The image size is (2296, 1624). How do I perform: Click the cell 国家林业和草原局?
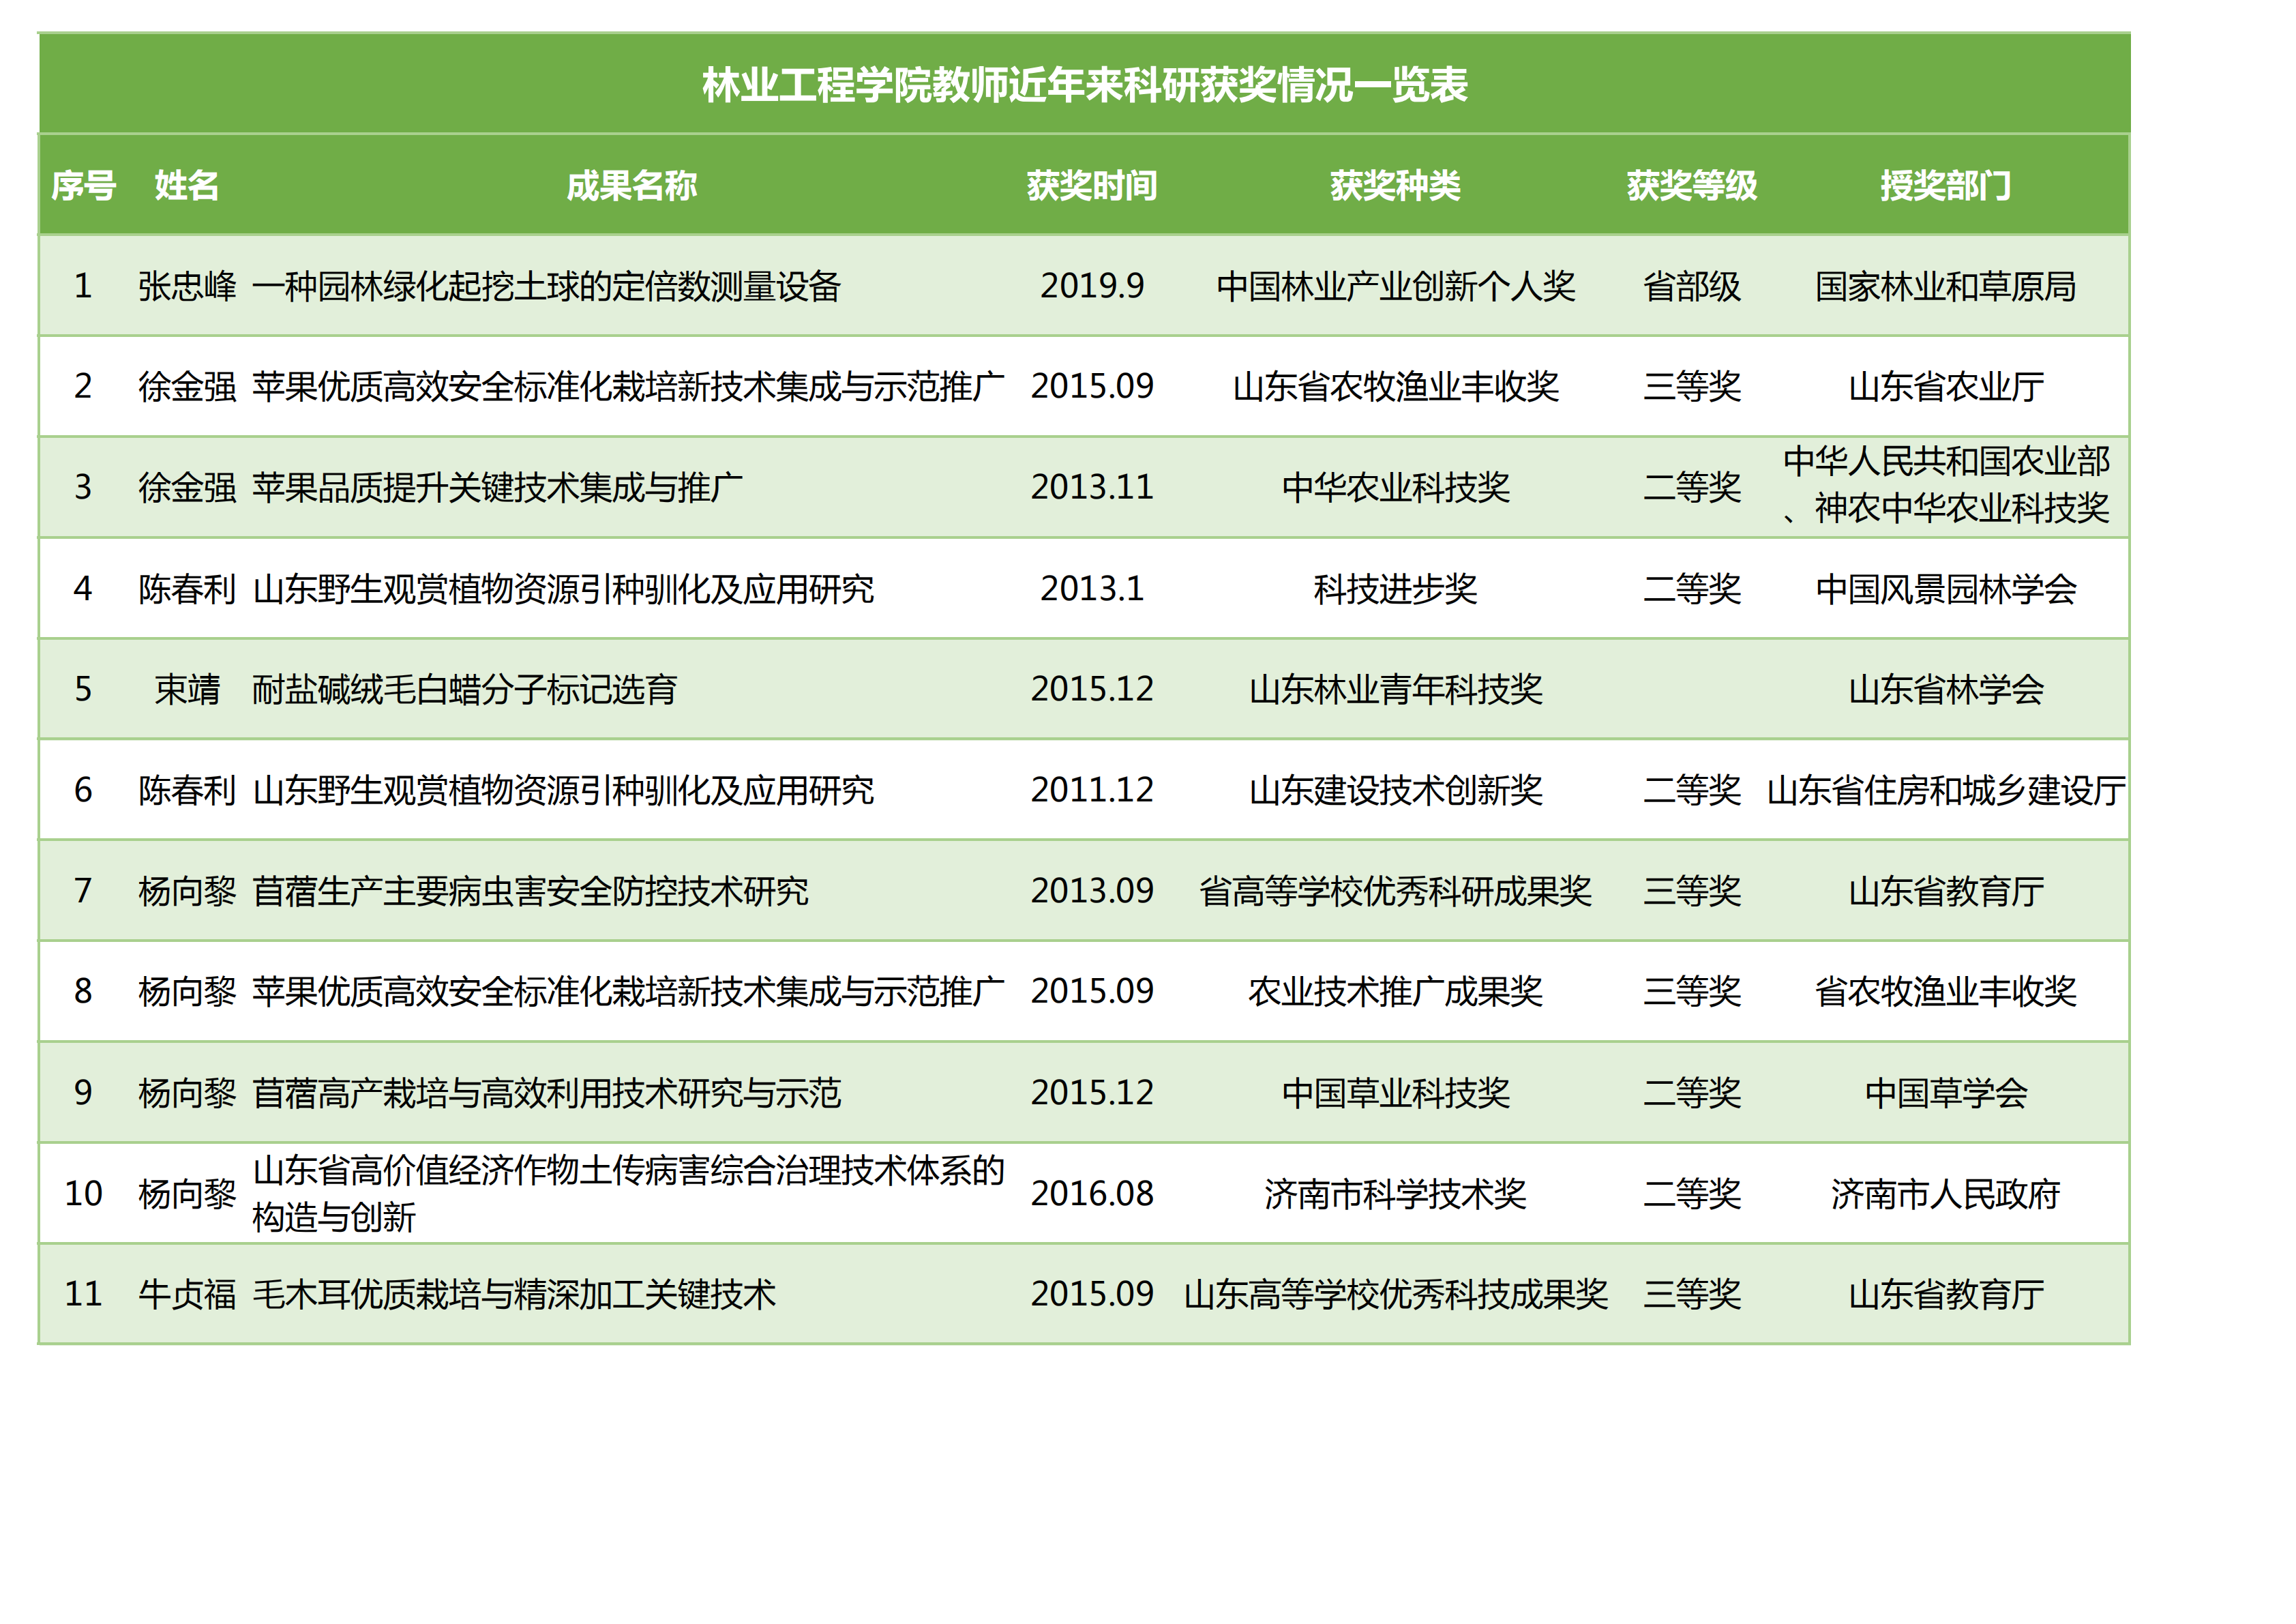[x=1946, y=286]
